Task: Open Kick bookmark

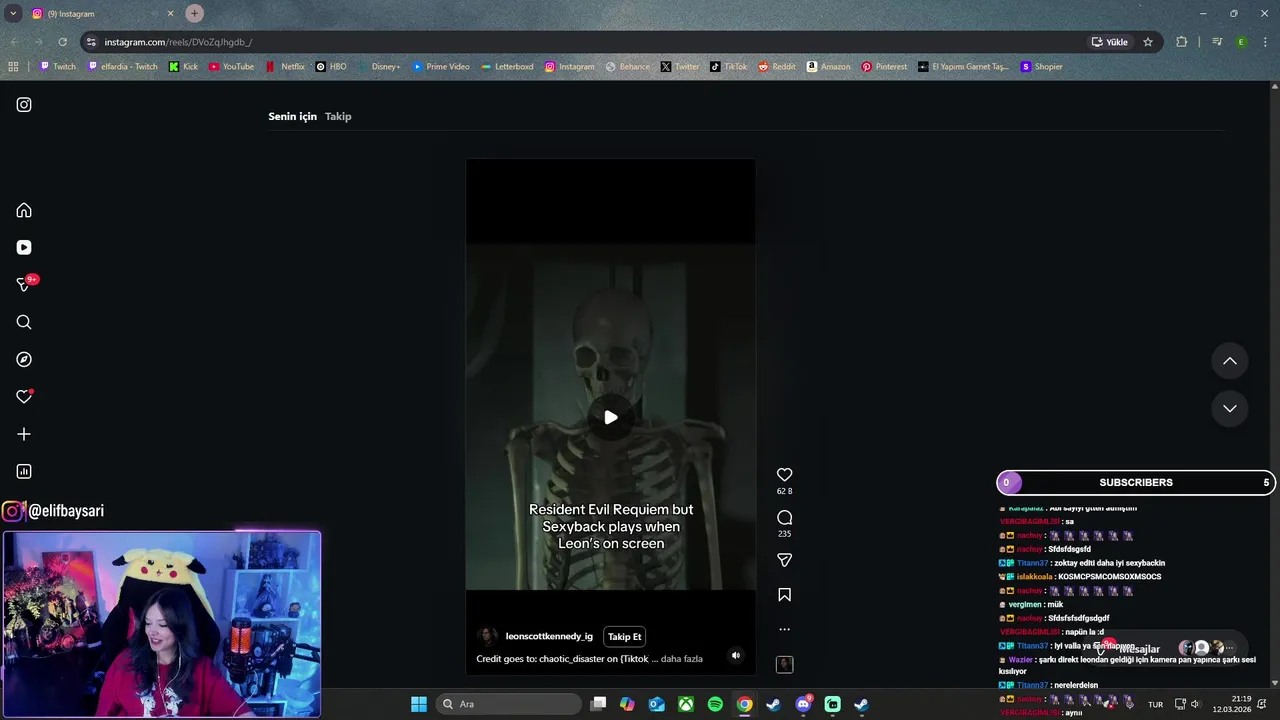Action: 183,67
